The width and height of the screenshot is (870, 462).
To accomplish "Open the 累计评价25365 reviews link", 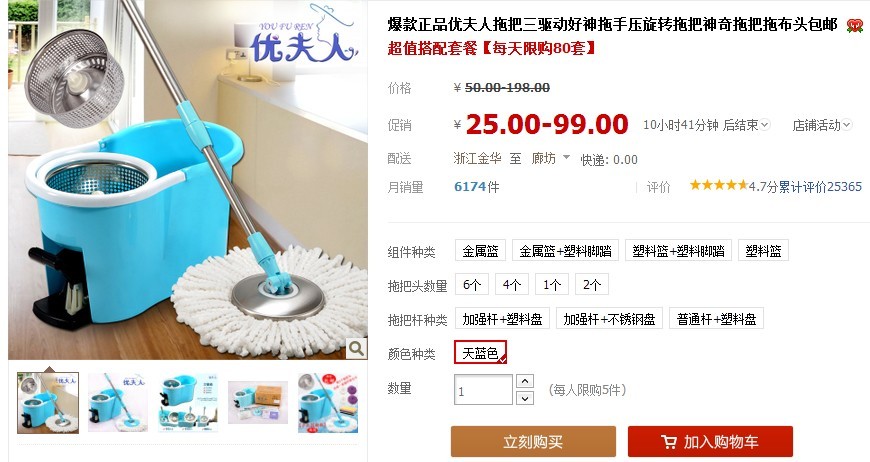I will pyautogui.click(x=820, y=187).
